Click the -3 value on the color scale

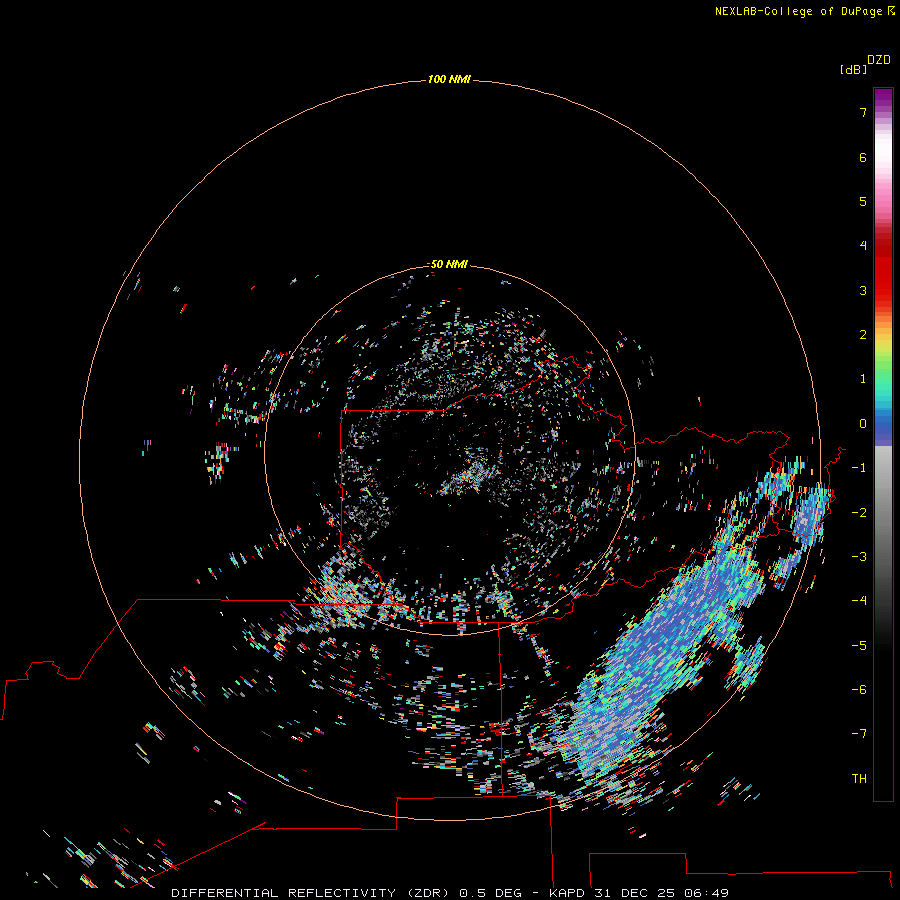859,557
